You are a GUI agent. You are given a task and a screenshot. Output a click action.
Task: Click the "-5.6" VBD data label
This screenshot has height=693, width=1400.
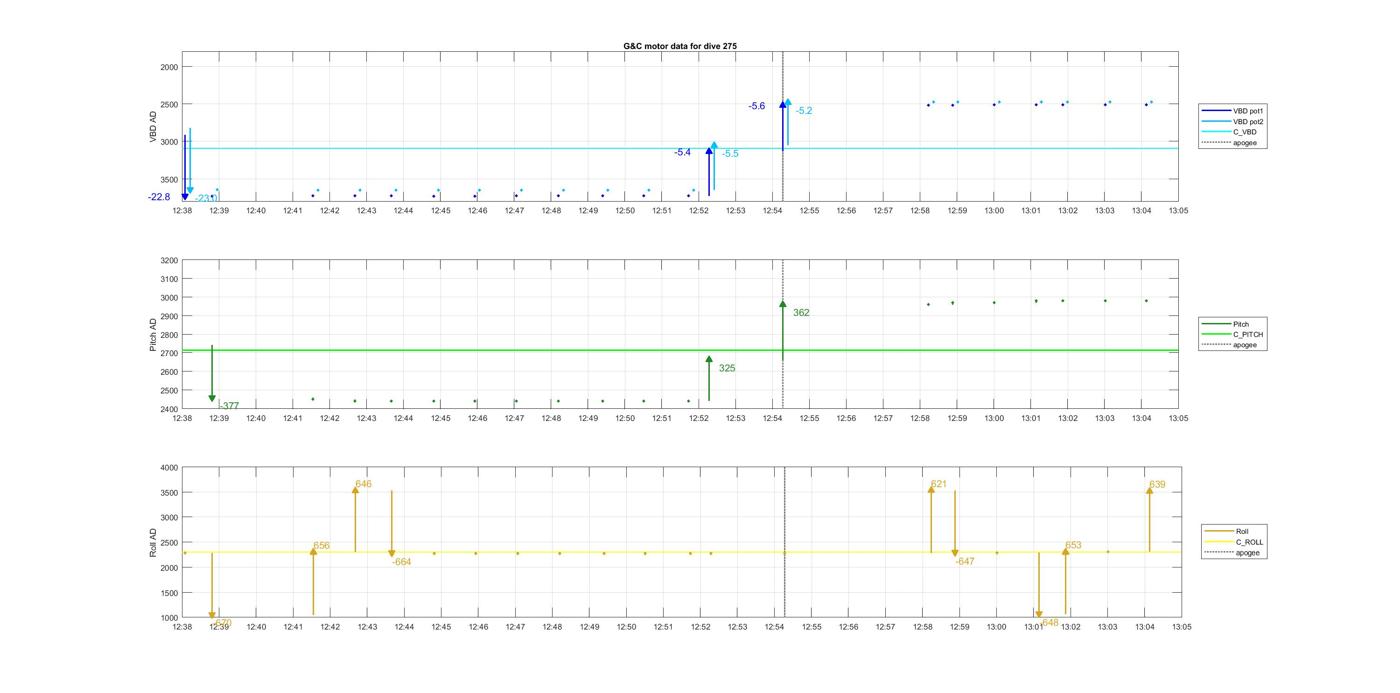[756, 106]
